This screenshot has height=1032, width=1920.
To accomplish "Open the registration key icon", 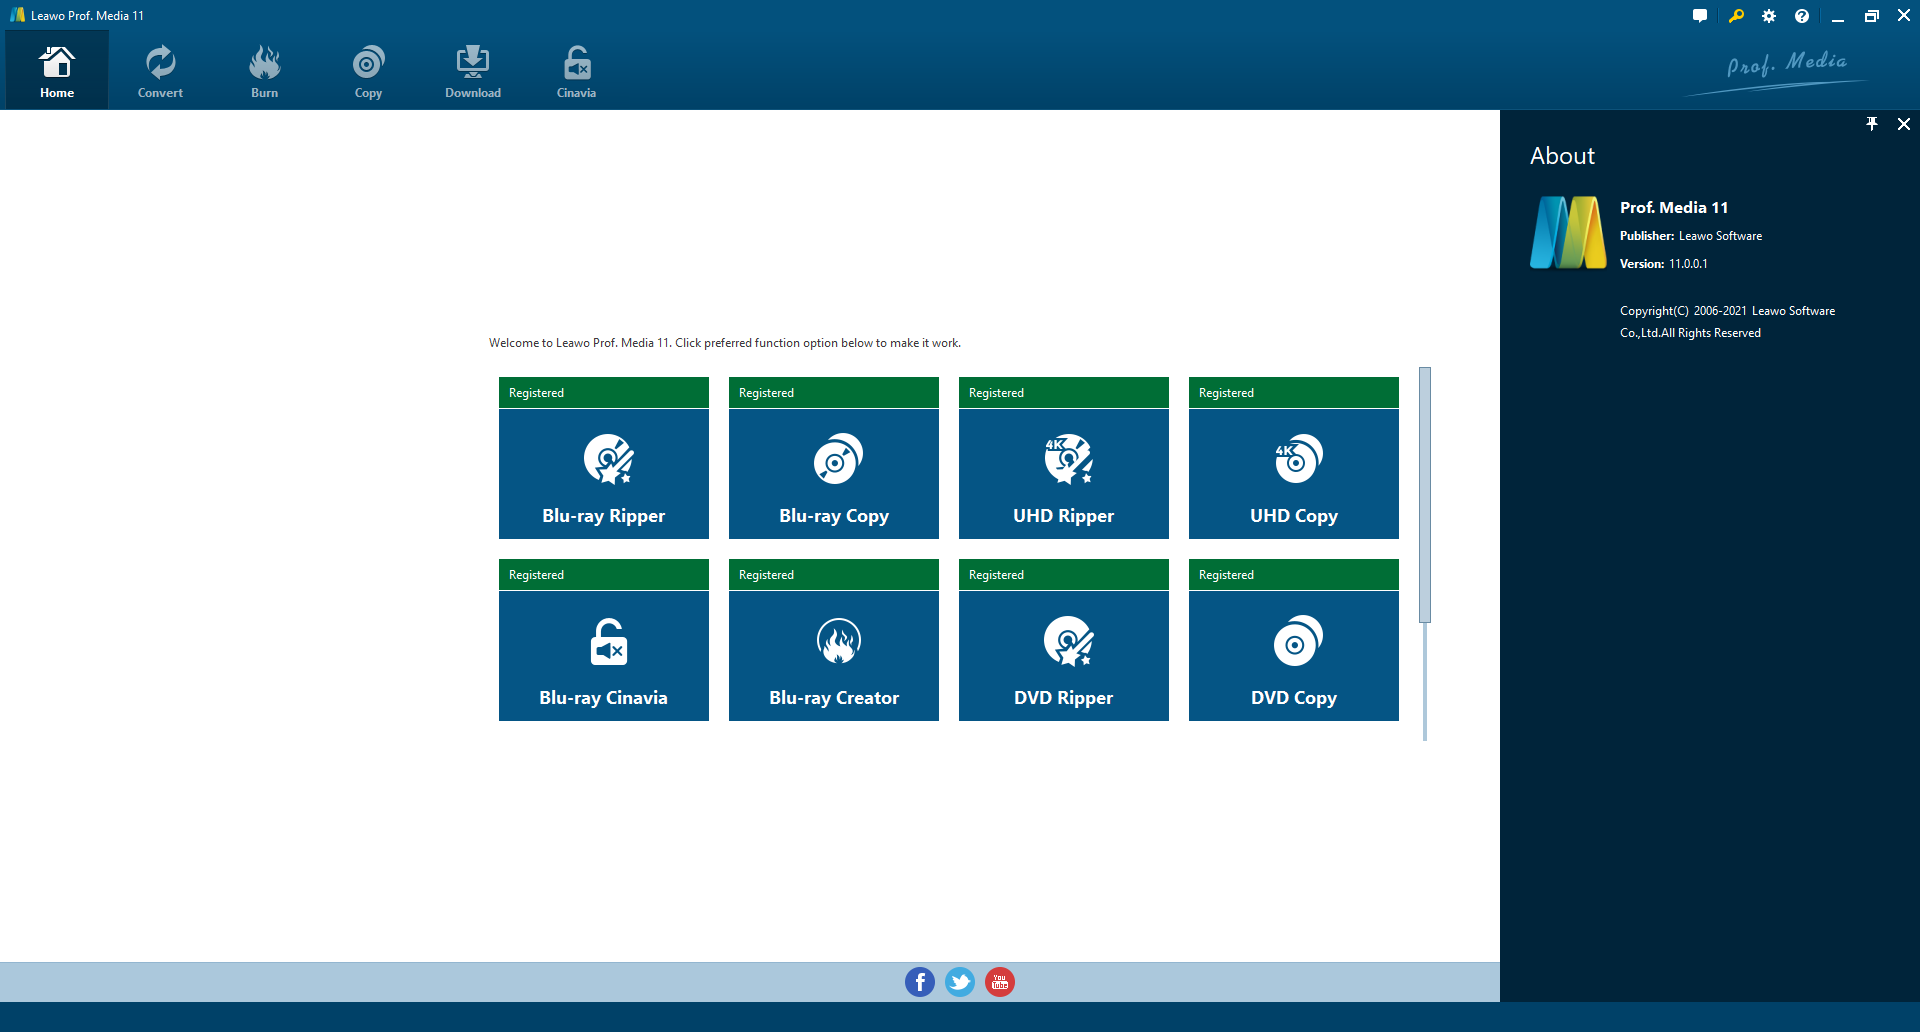I will coord(1736,16).
